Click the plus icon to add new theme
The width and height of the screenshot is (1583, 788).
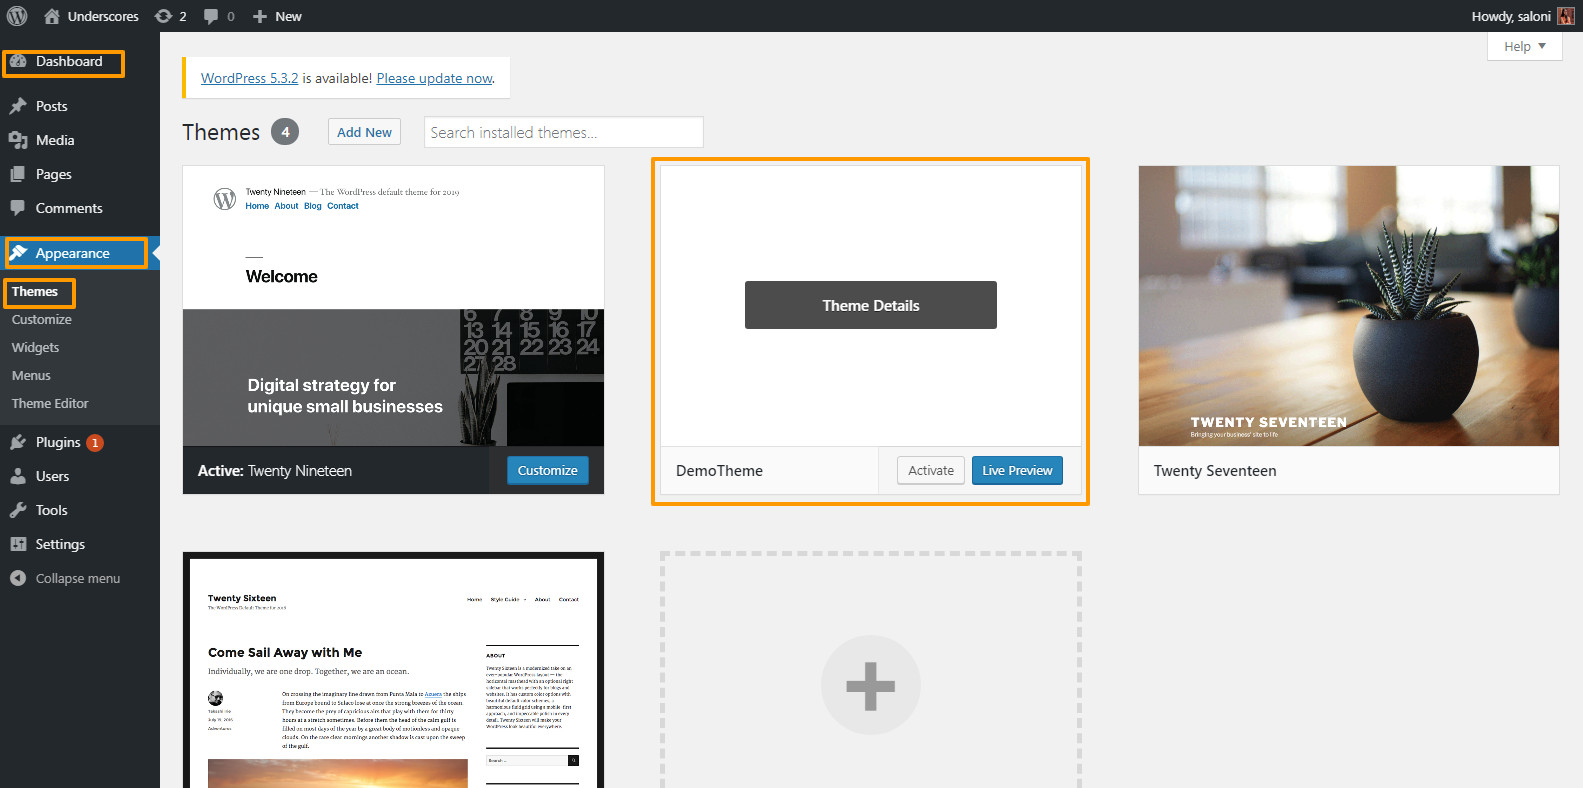(870, 685)
